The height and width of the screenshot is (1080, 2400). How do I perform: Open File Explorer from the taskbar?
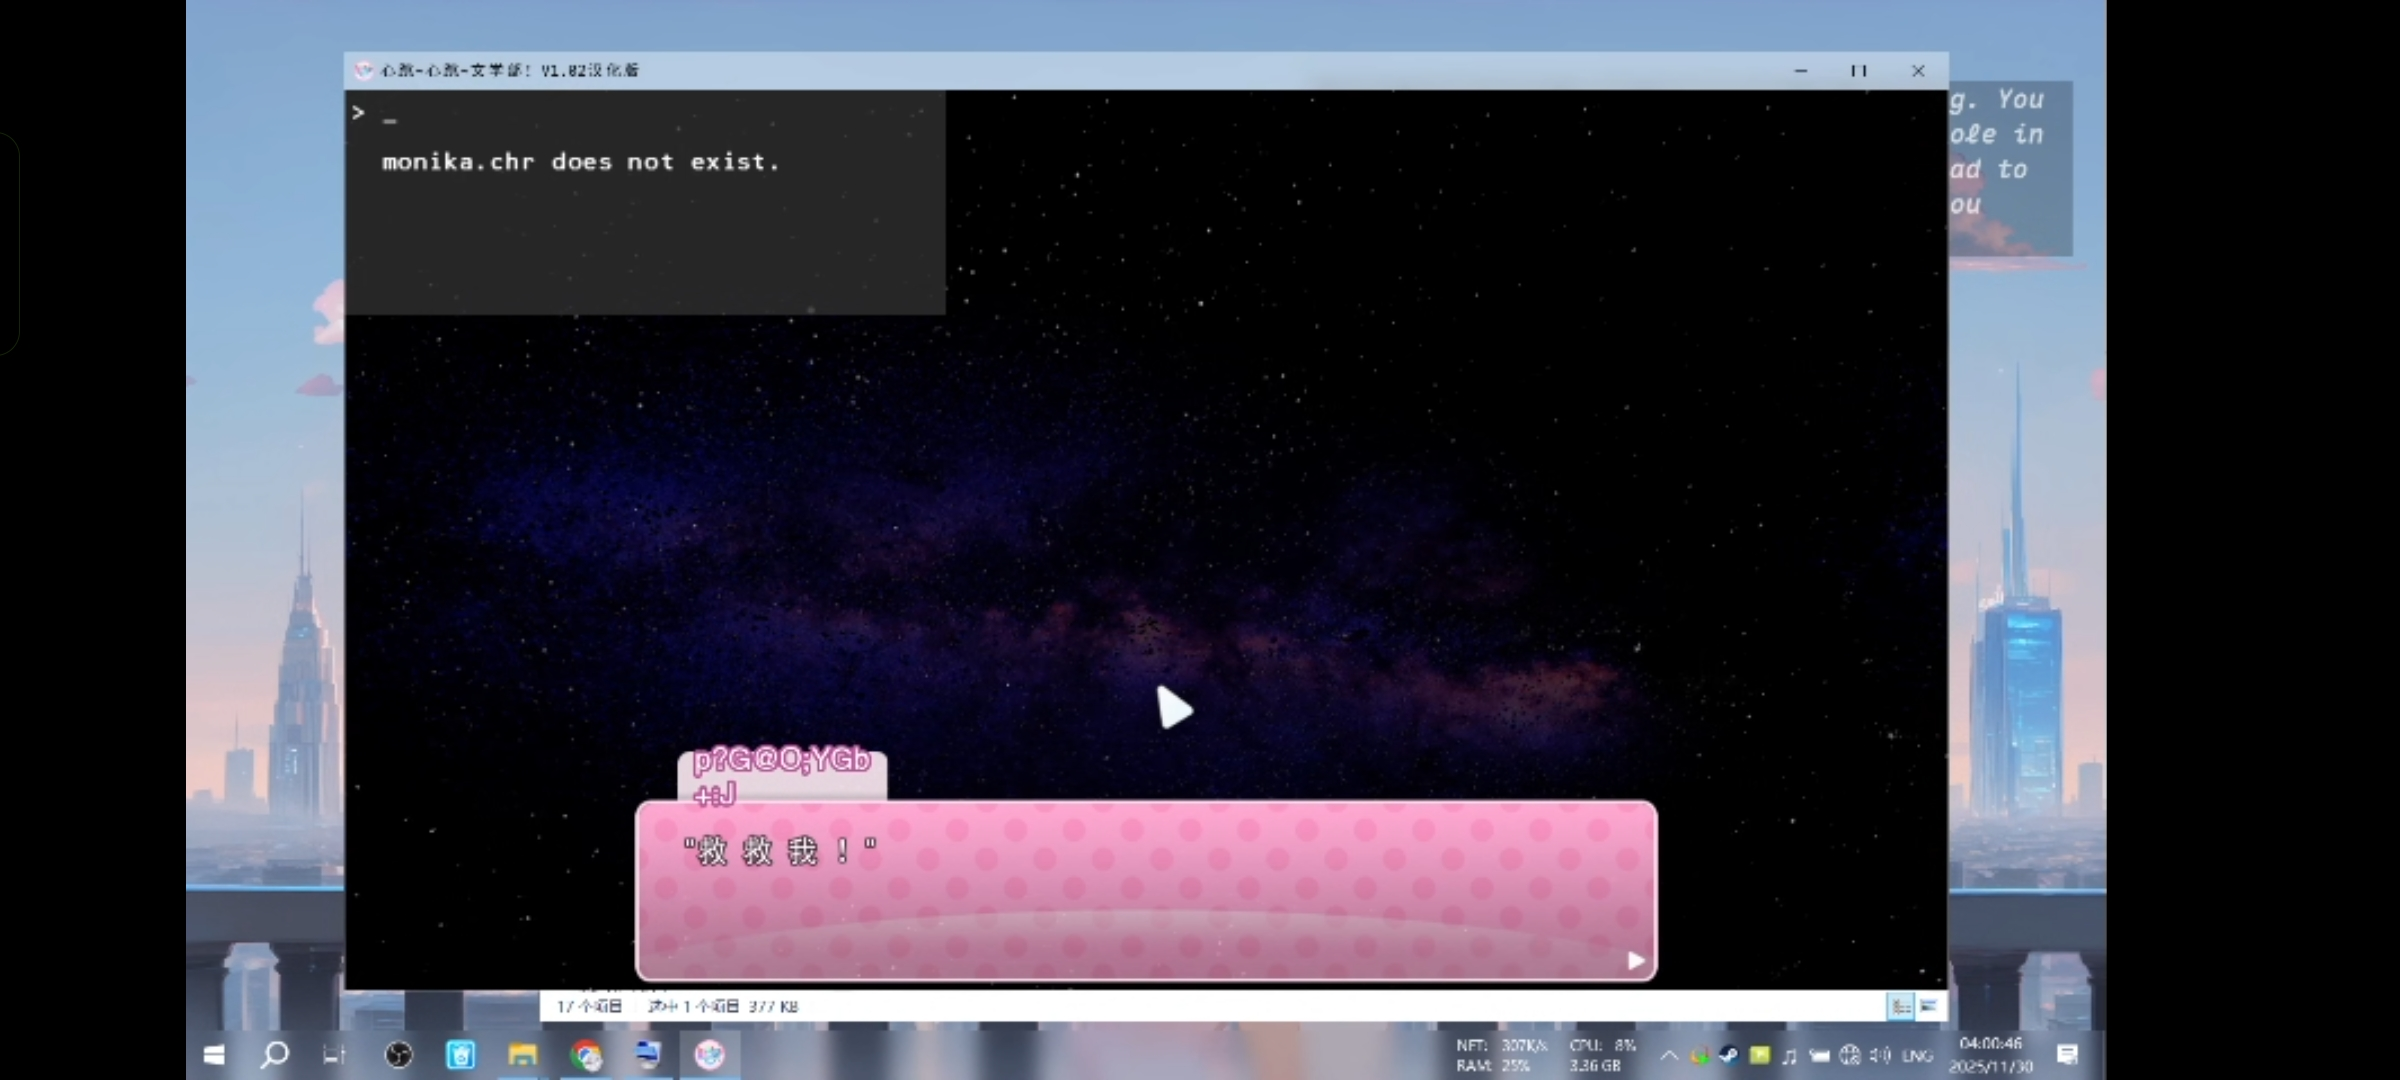522,1055
